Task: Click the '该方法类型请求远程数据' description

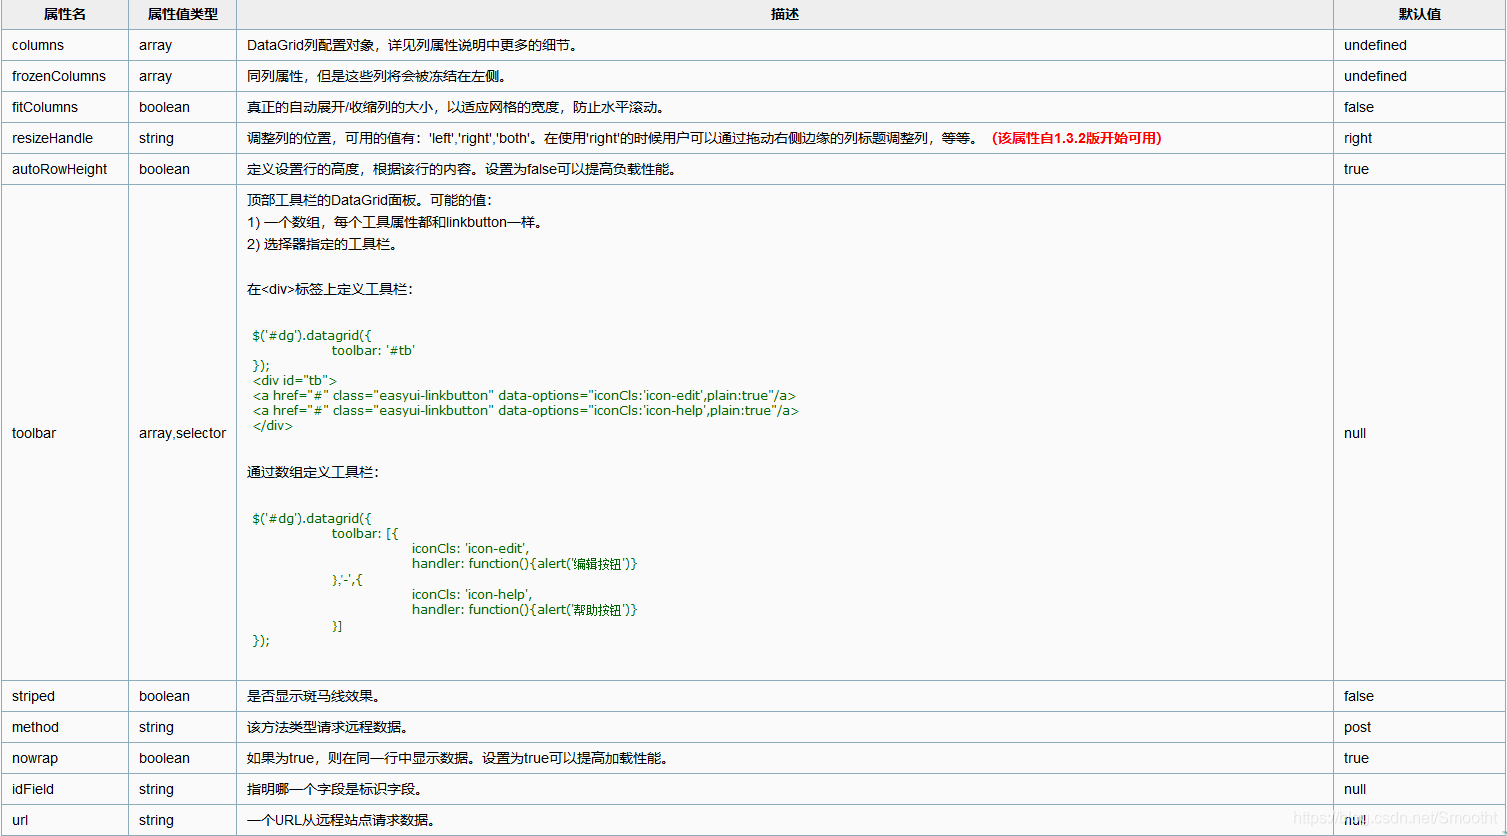Action: [327, 727]
